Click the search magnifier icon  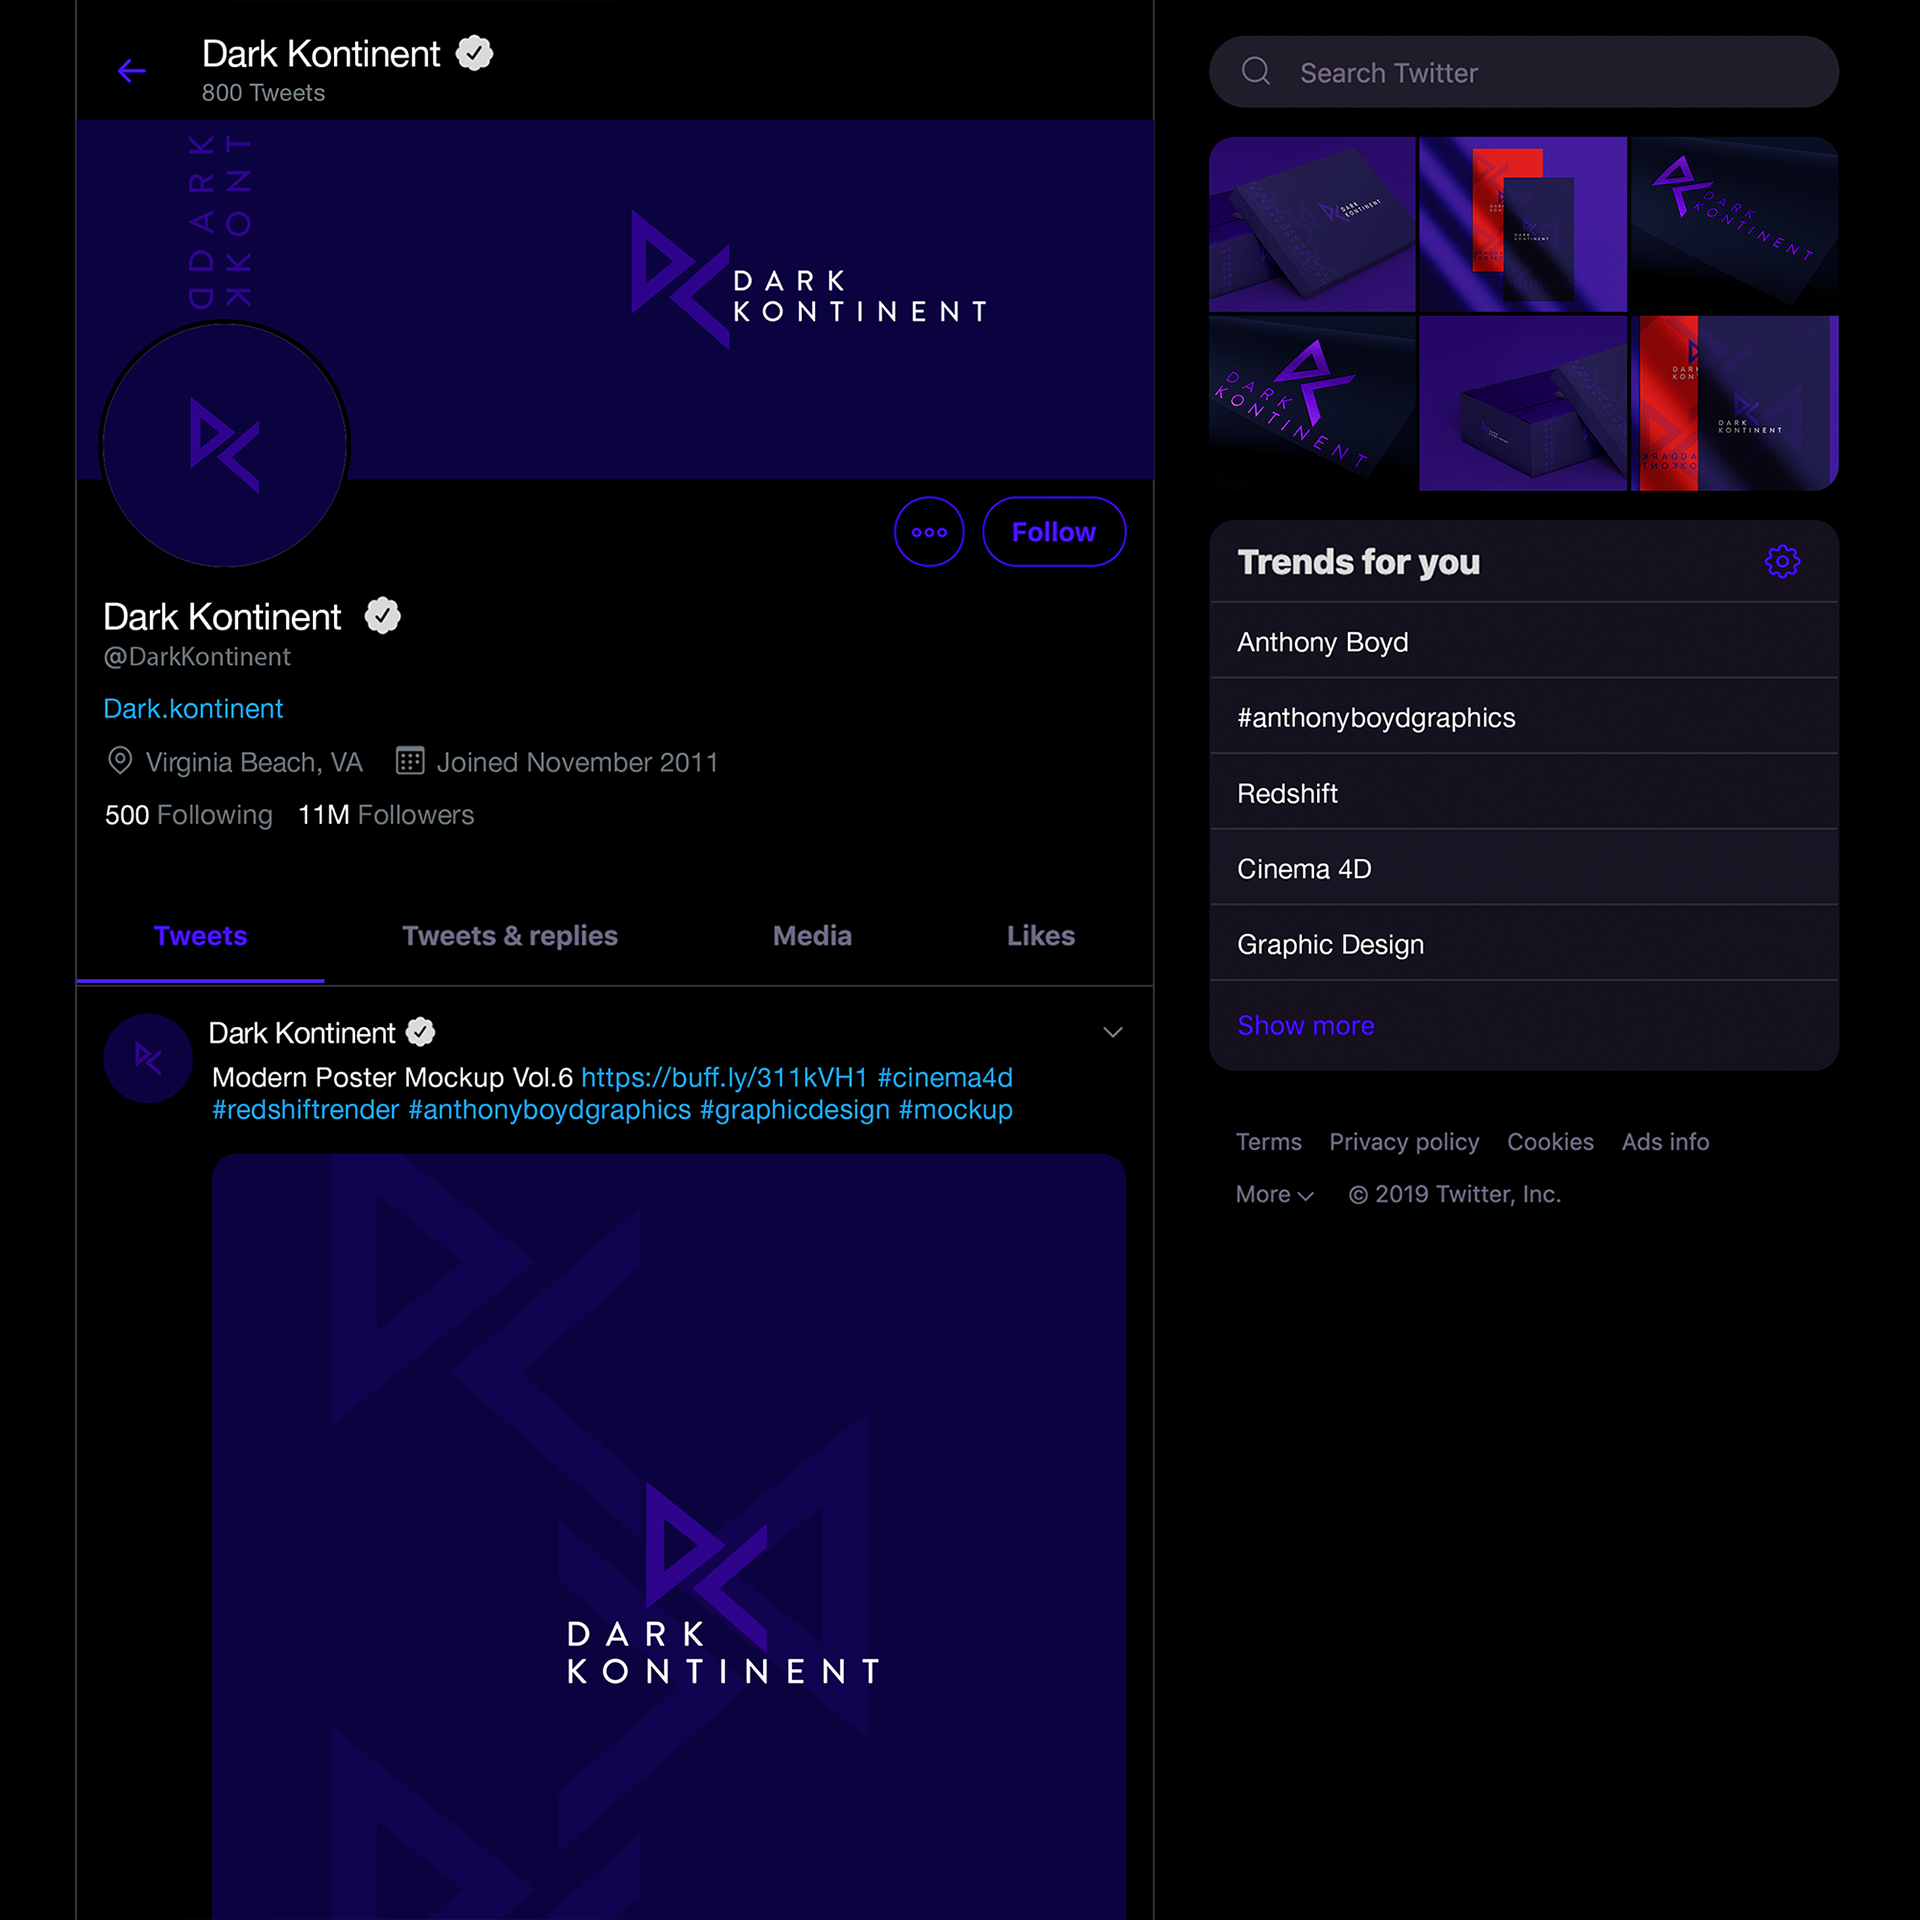[x=1256, y=72]
